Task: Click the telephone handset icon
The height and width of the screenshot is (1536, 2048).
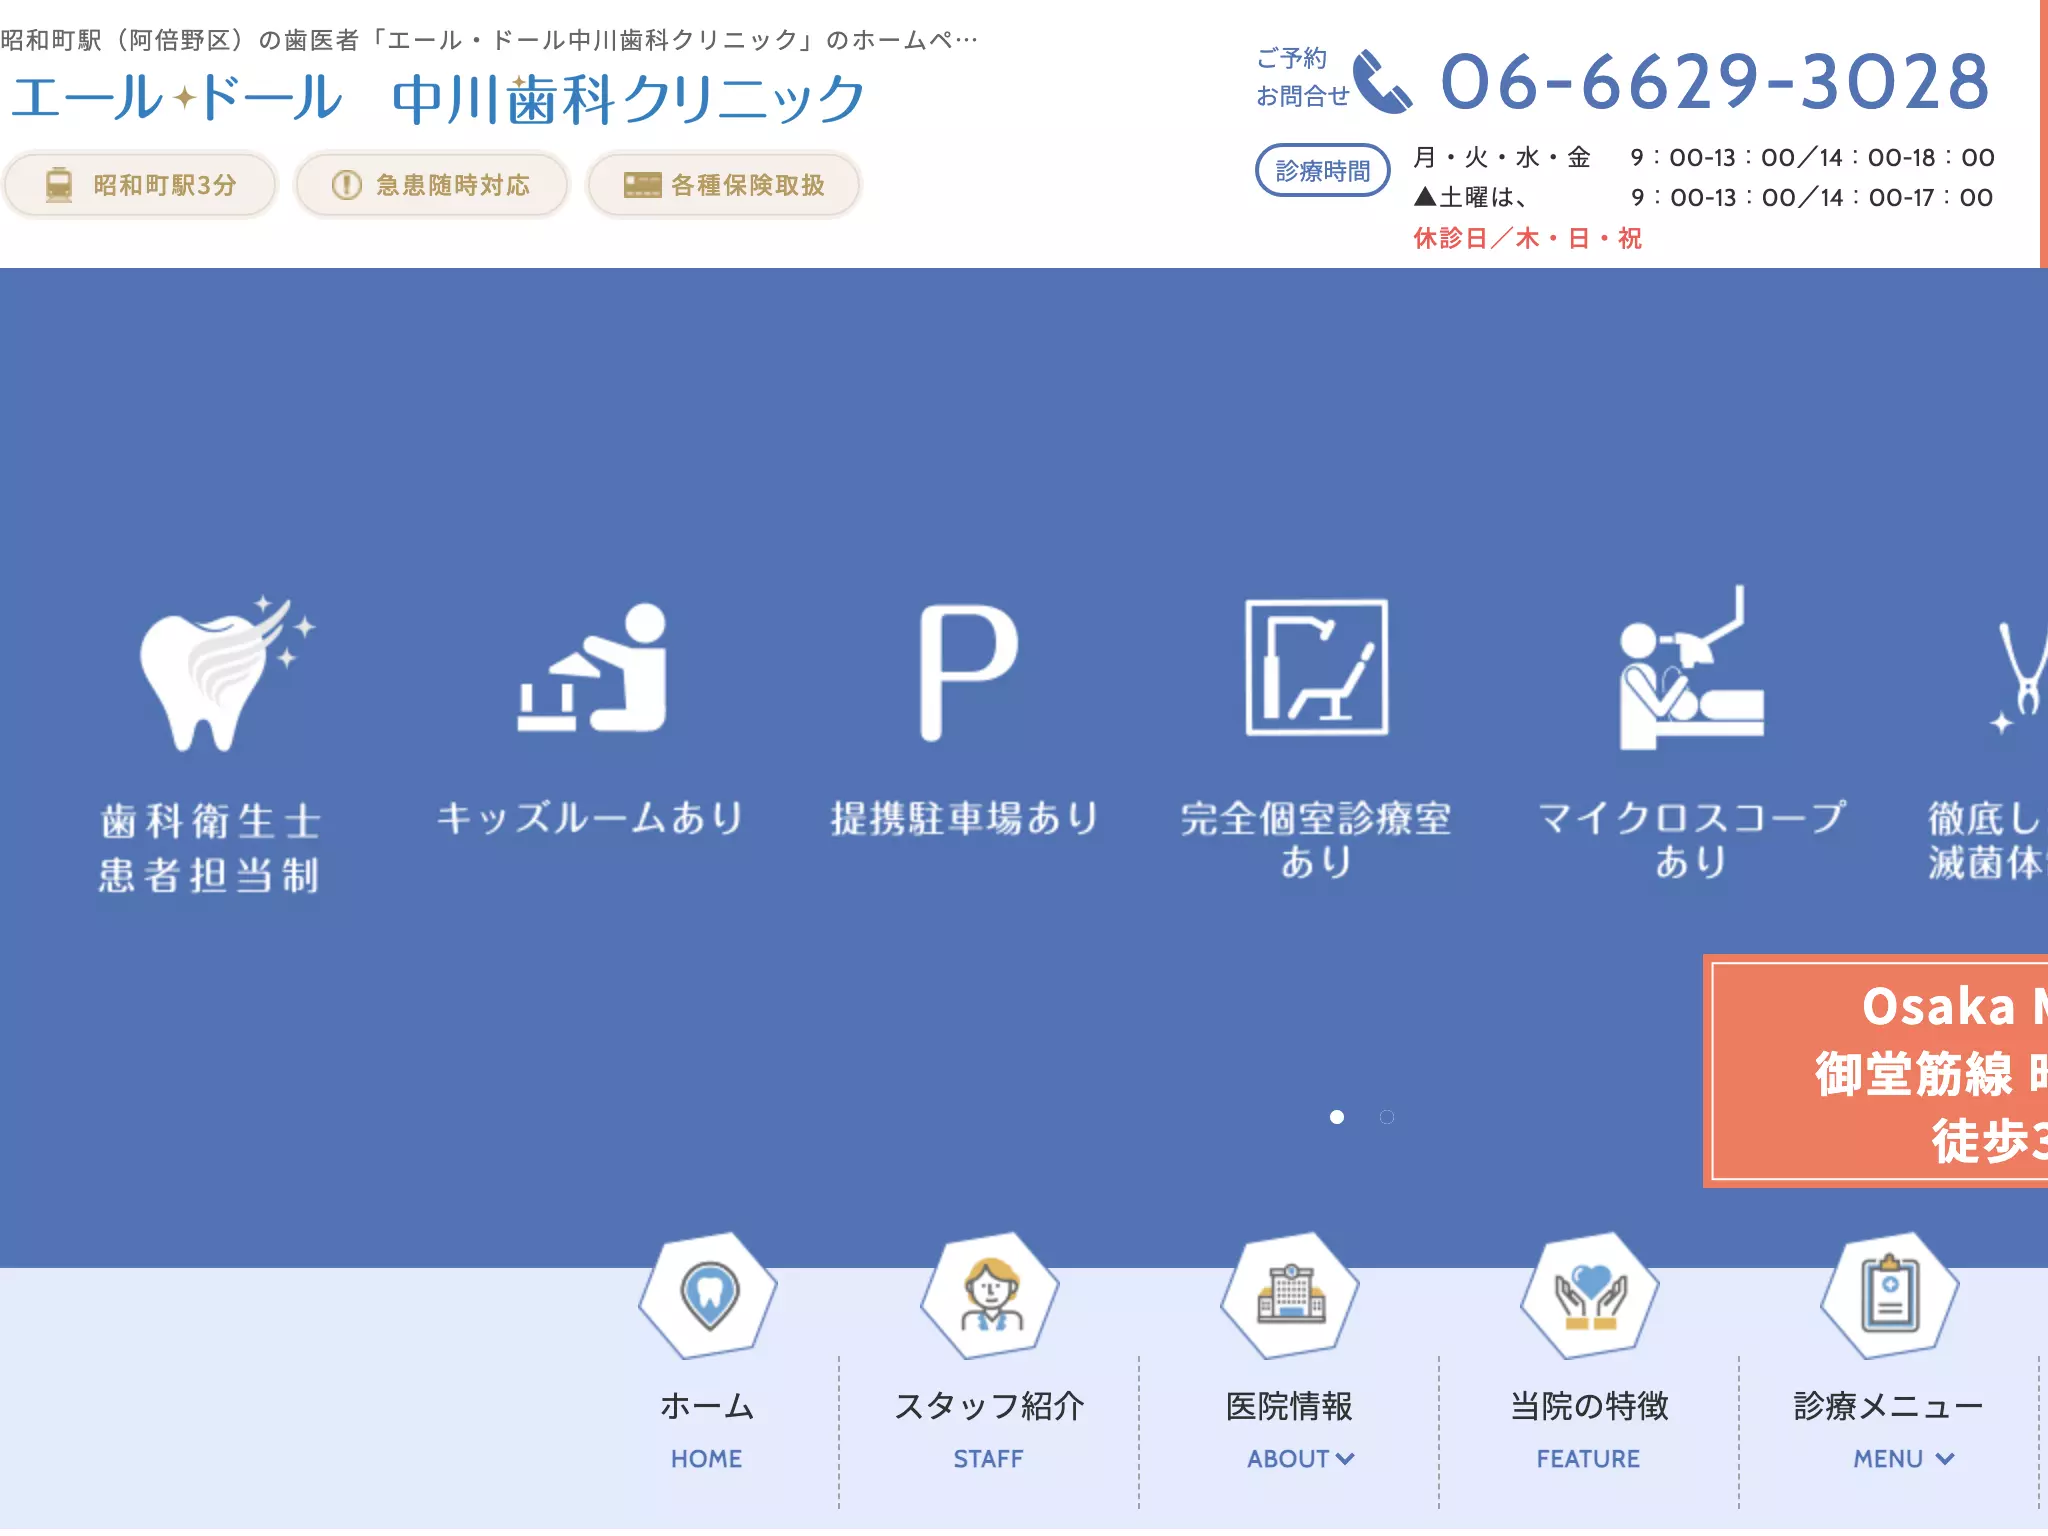Action: coord(1382,81)
